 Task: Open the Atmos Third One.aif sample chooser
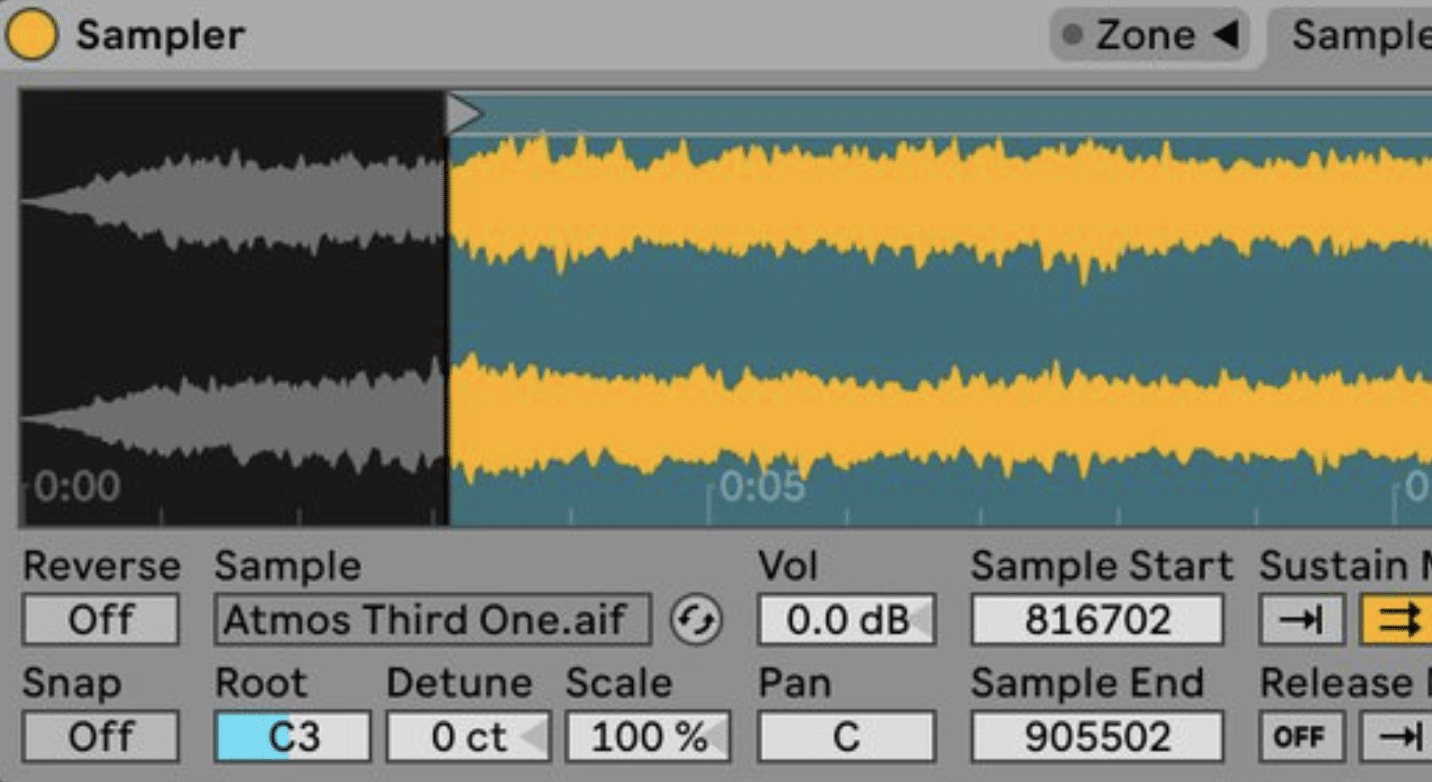[x=432, y=620]
